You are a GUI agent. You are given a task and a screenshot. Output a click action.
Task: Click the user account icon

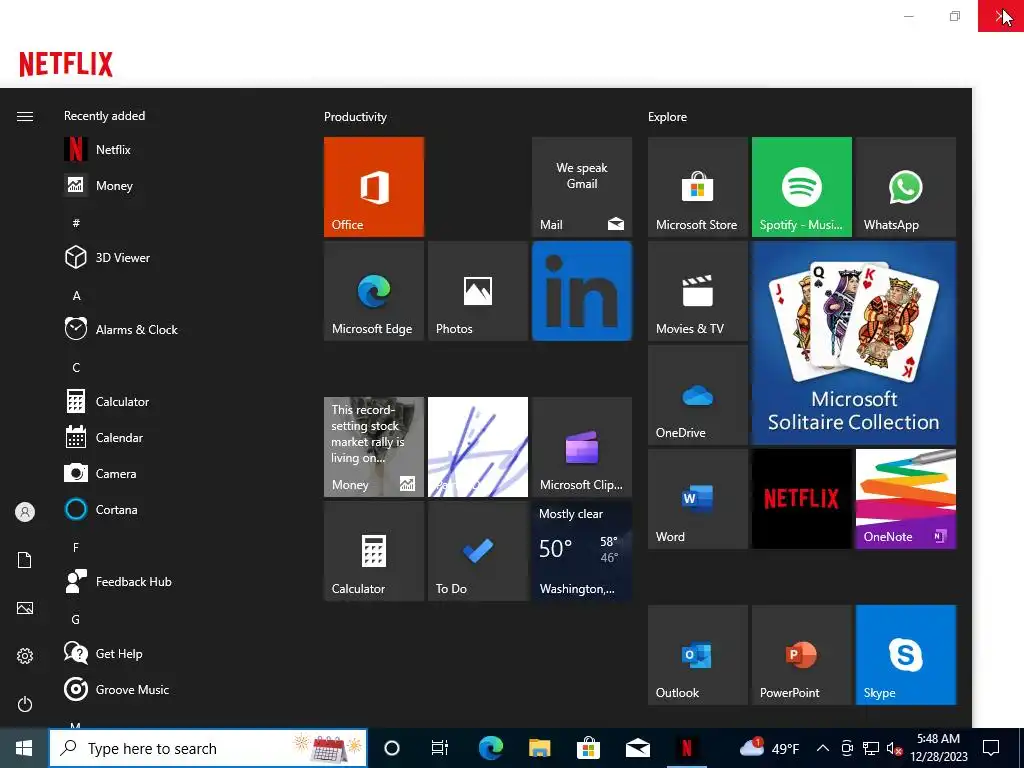pyautogui.click(x=25, y=512)
